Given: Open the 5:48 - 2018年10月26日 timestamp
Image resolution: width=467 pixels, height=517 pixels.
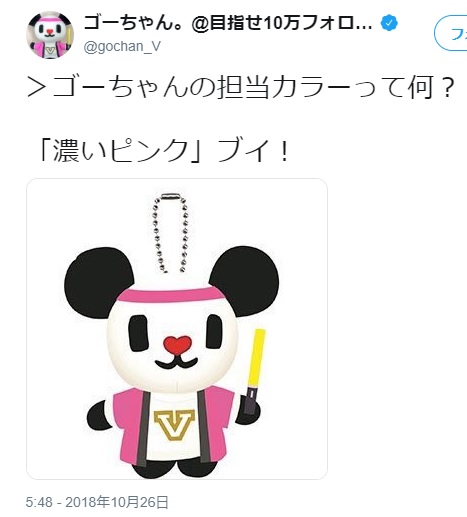Looking at the screenshot, I should coord(97,502).
